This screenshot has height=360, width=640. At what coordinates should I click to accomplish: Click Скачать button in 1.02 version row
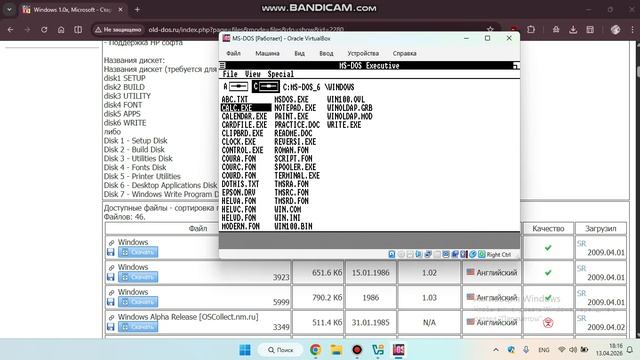[x=138, y=277]
